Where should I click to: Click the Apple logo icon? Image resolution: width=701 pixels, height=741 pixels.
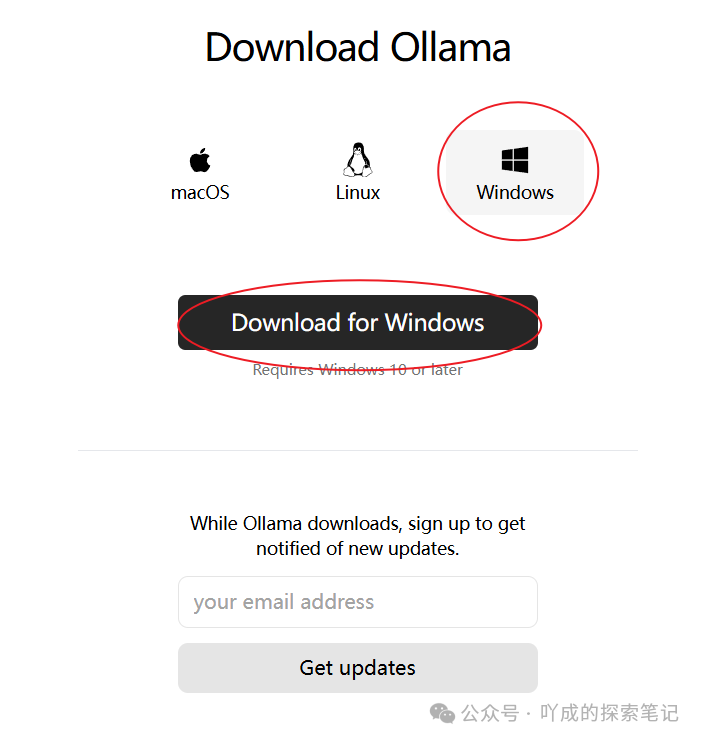click(200, 160)
